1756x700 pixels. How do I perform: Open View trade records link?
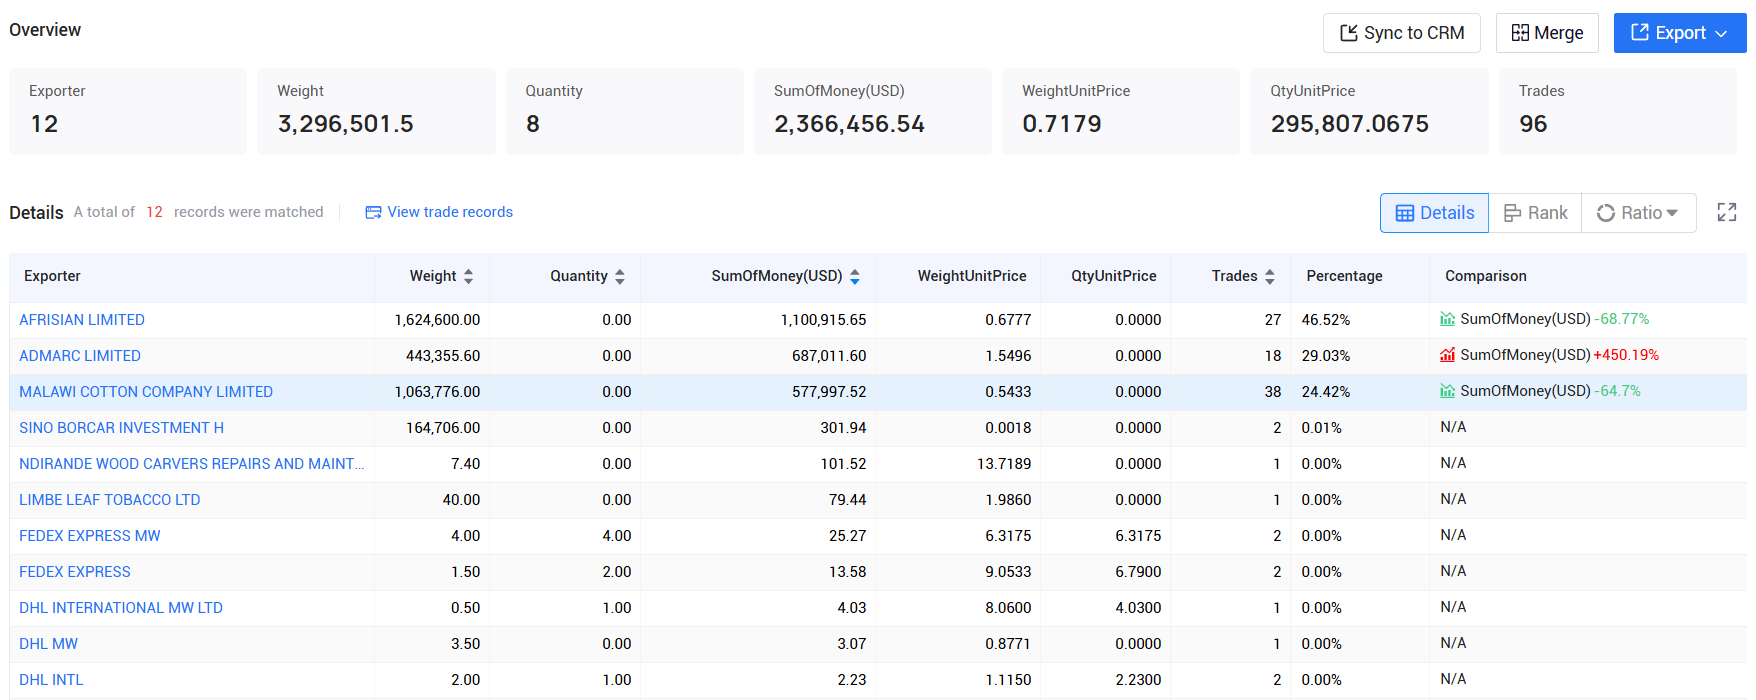[x=450, y=212]
